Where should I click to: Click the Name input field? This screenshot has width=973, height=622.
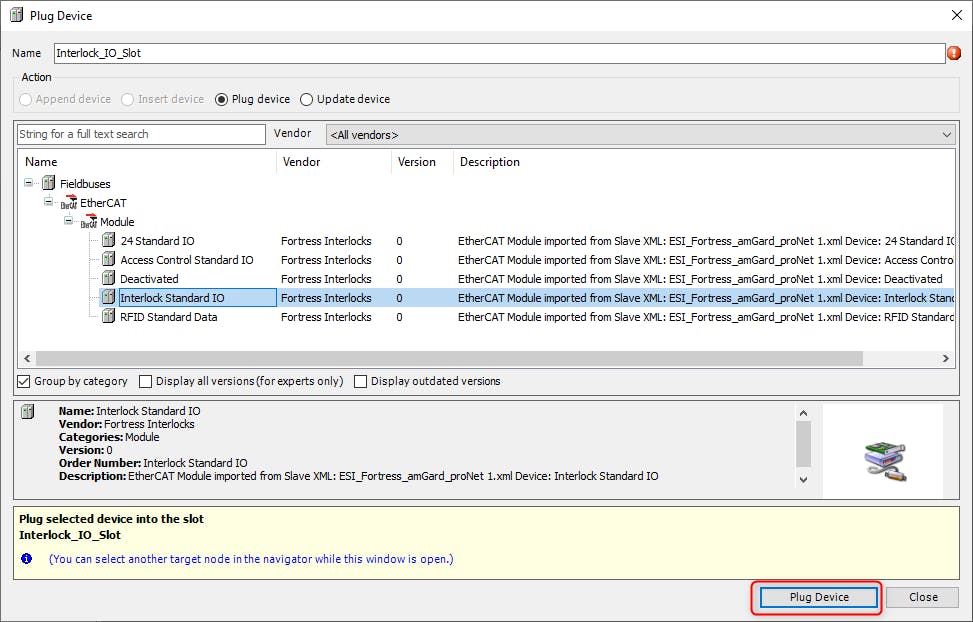pyautogui.click(x=500, y=53)
